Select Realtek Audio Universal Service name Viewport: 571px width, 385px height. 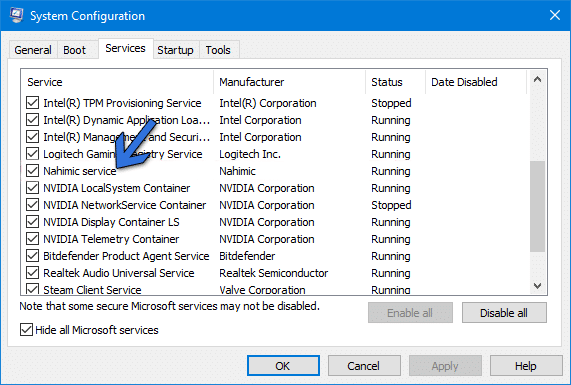pyautogui.click(x=119, y=273)
